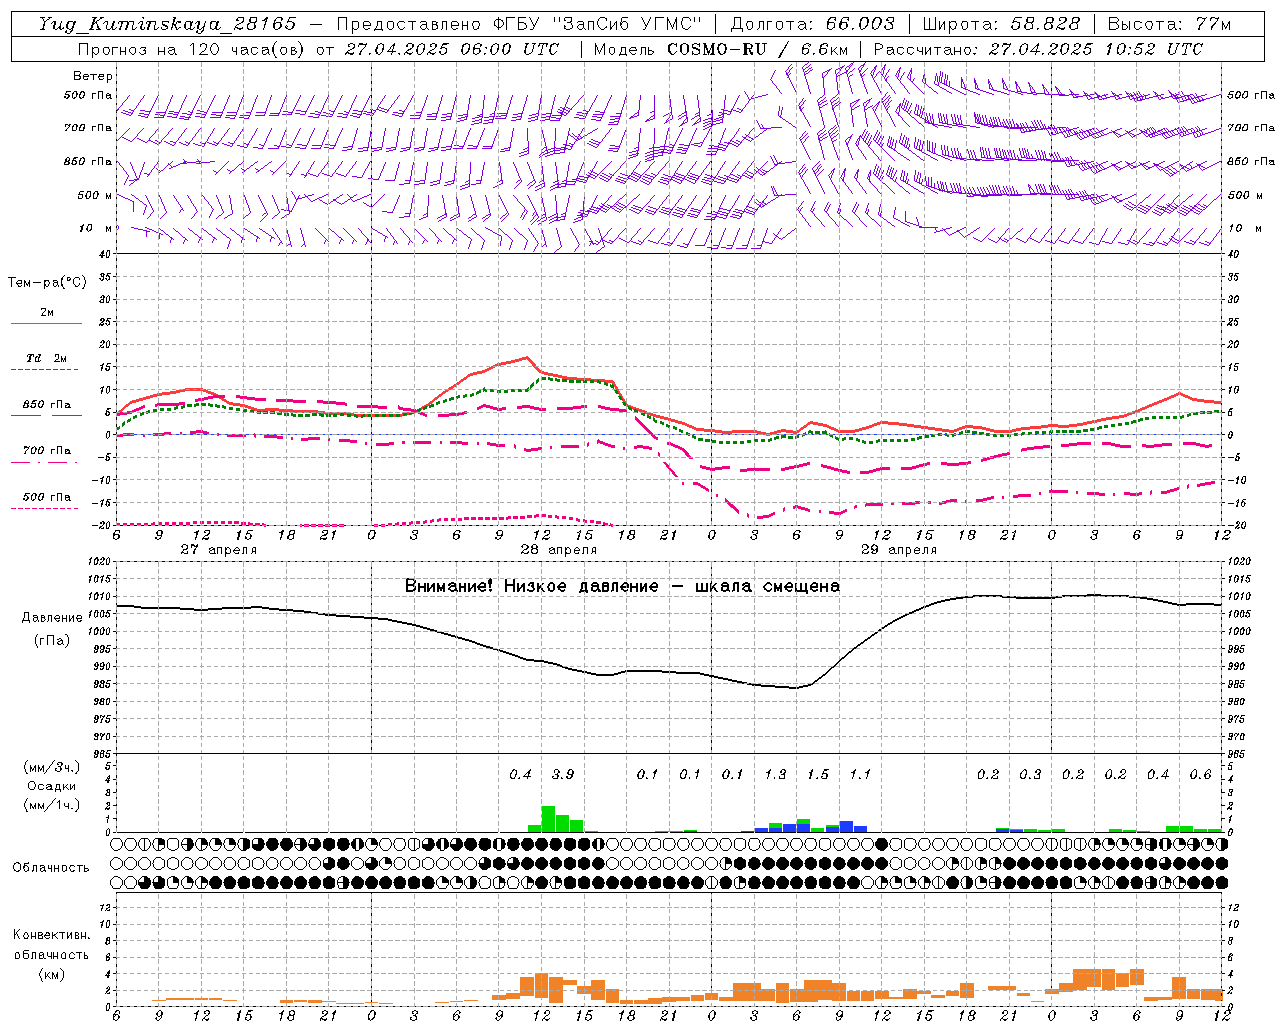The width and height of the screenshot is (1280, 1024).
Task: Click the '28 апреля' date label
Action: [x=558, y=549]
